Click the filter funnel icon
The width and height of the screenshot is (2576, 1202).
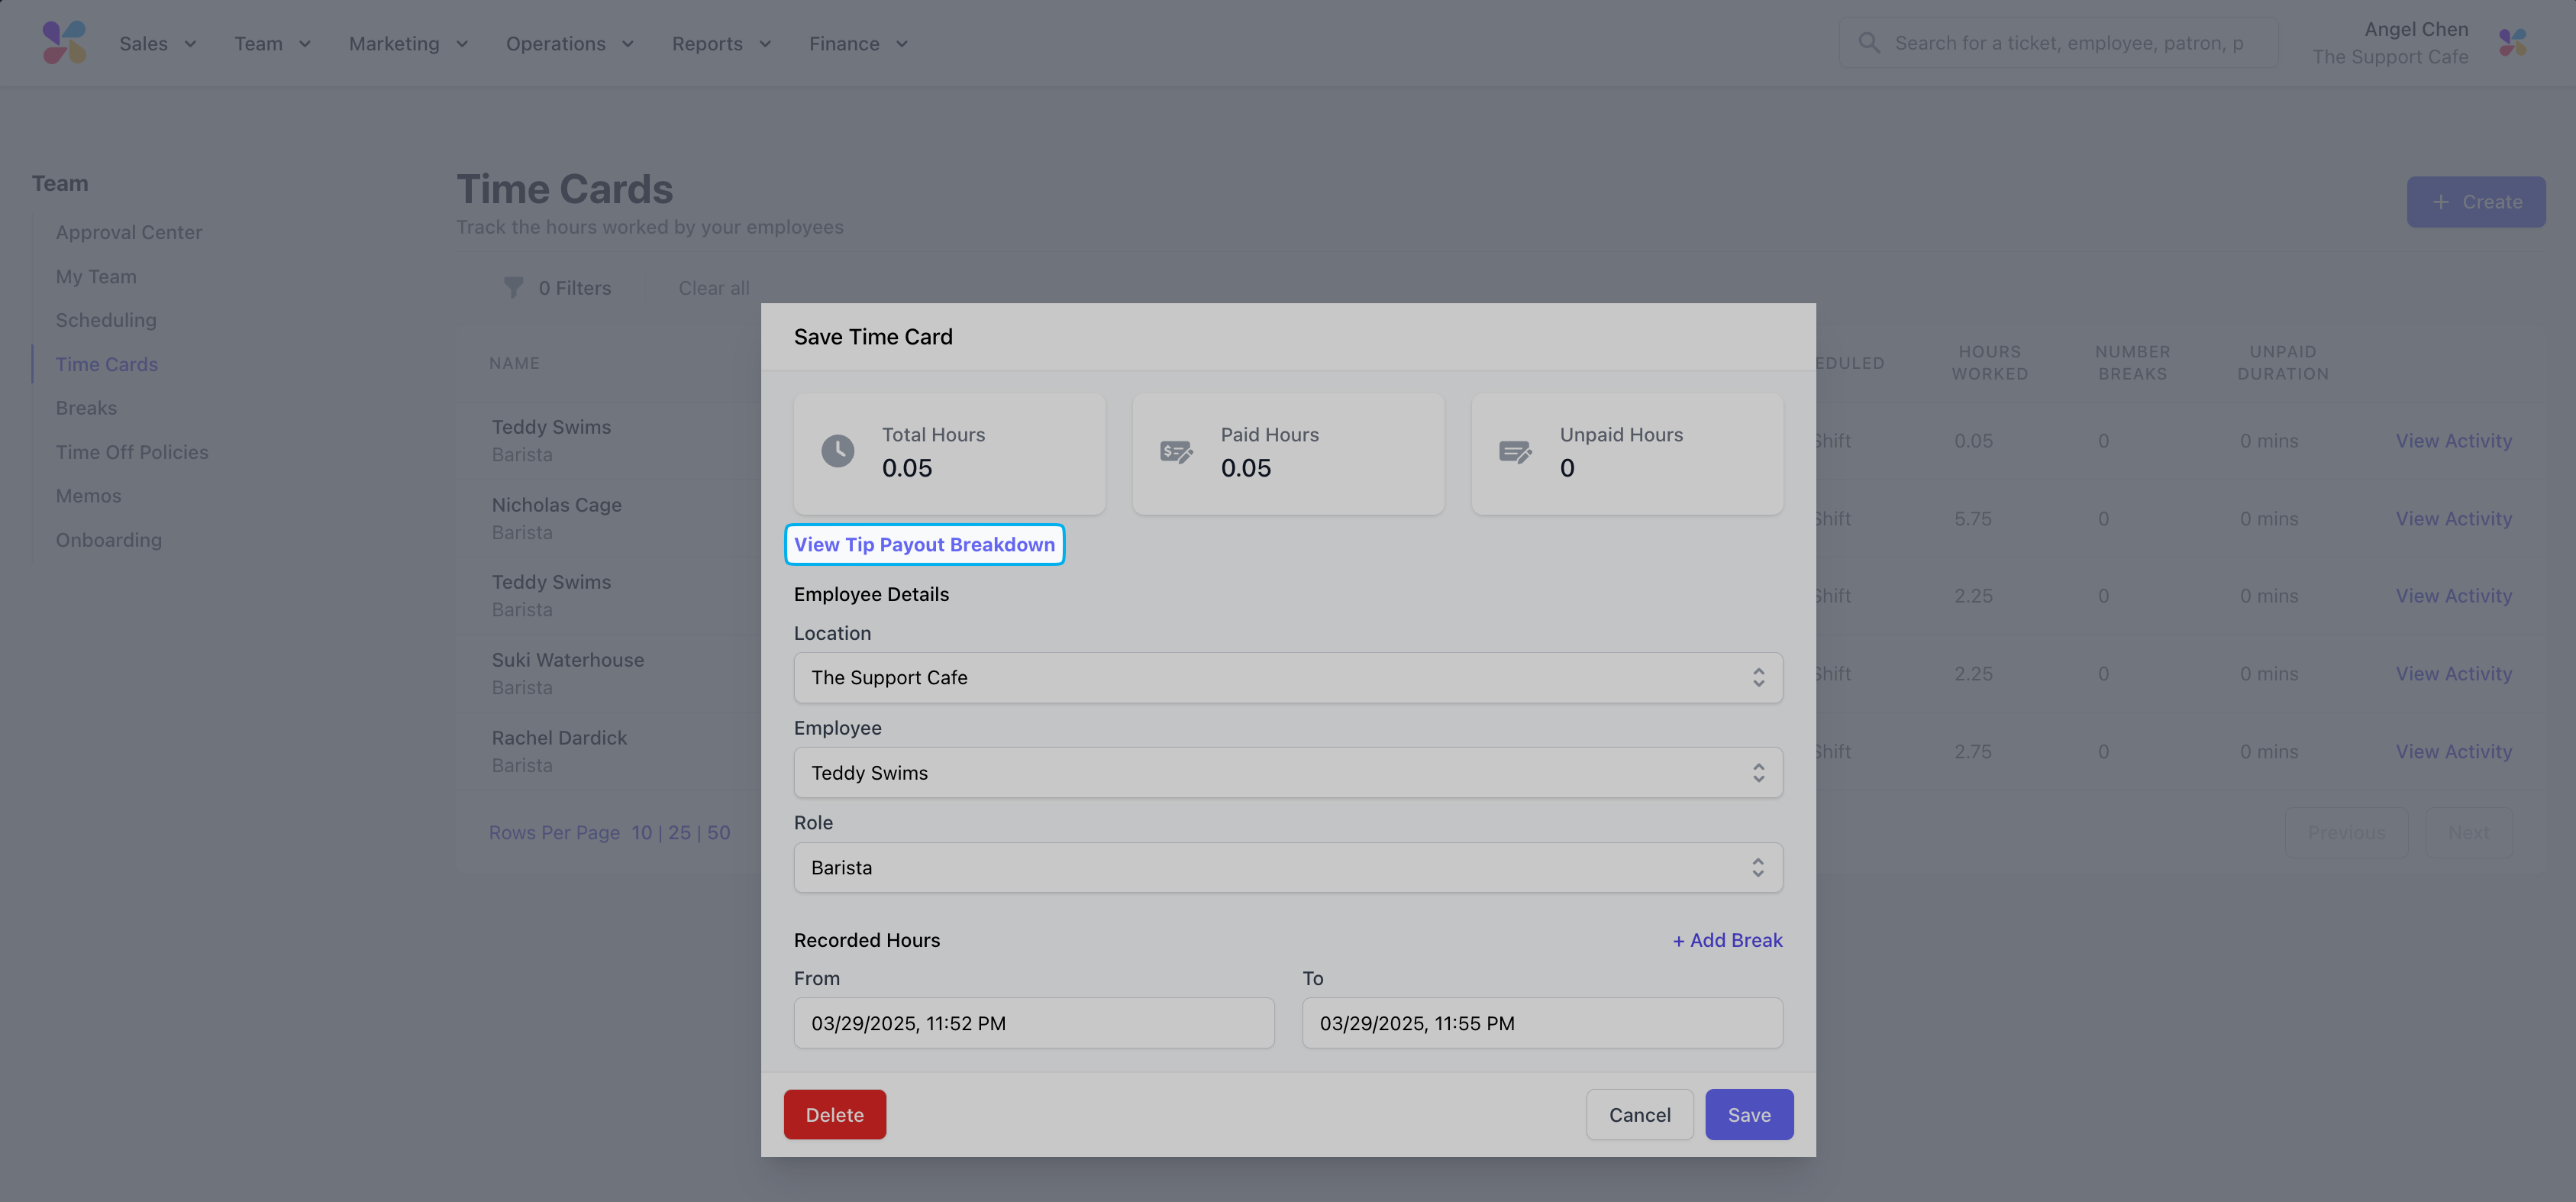coord(513,288)
